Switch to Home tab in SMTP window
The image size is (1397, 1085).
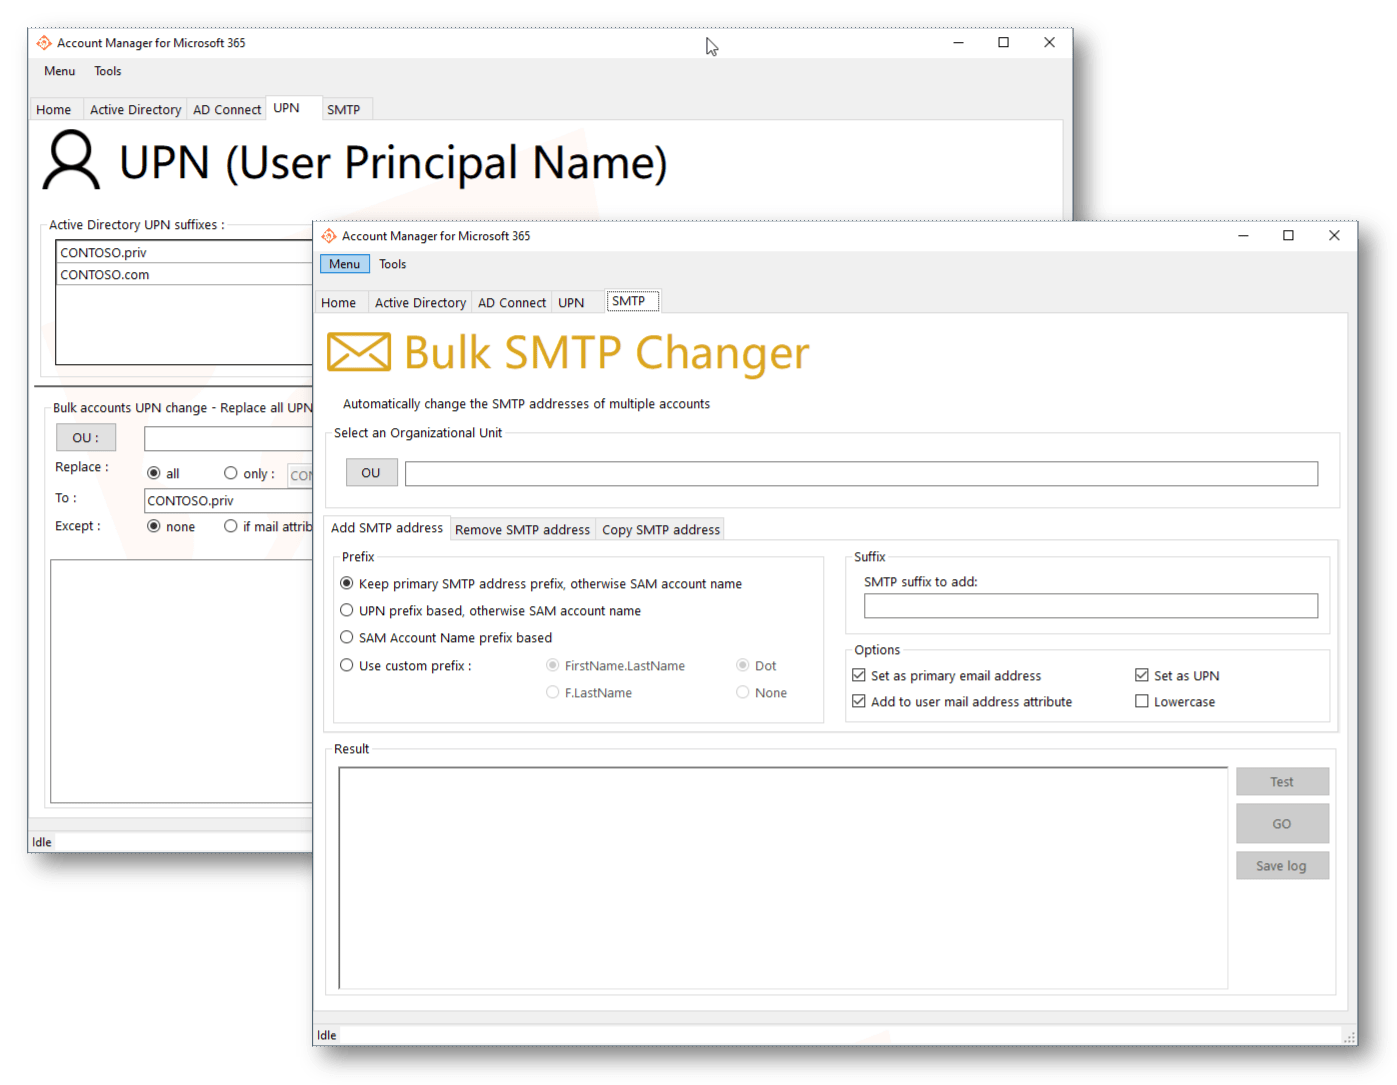[x=338, y=303]
